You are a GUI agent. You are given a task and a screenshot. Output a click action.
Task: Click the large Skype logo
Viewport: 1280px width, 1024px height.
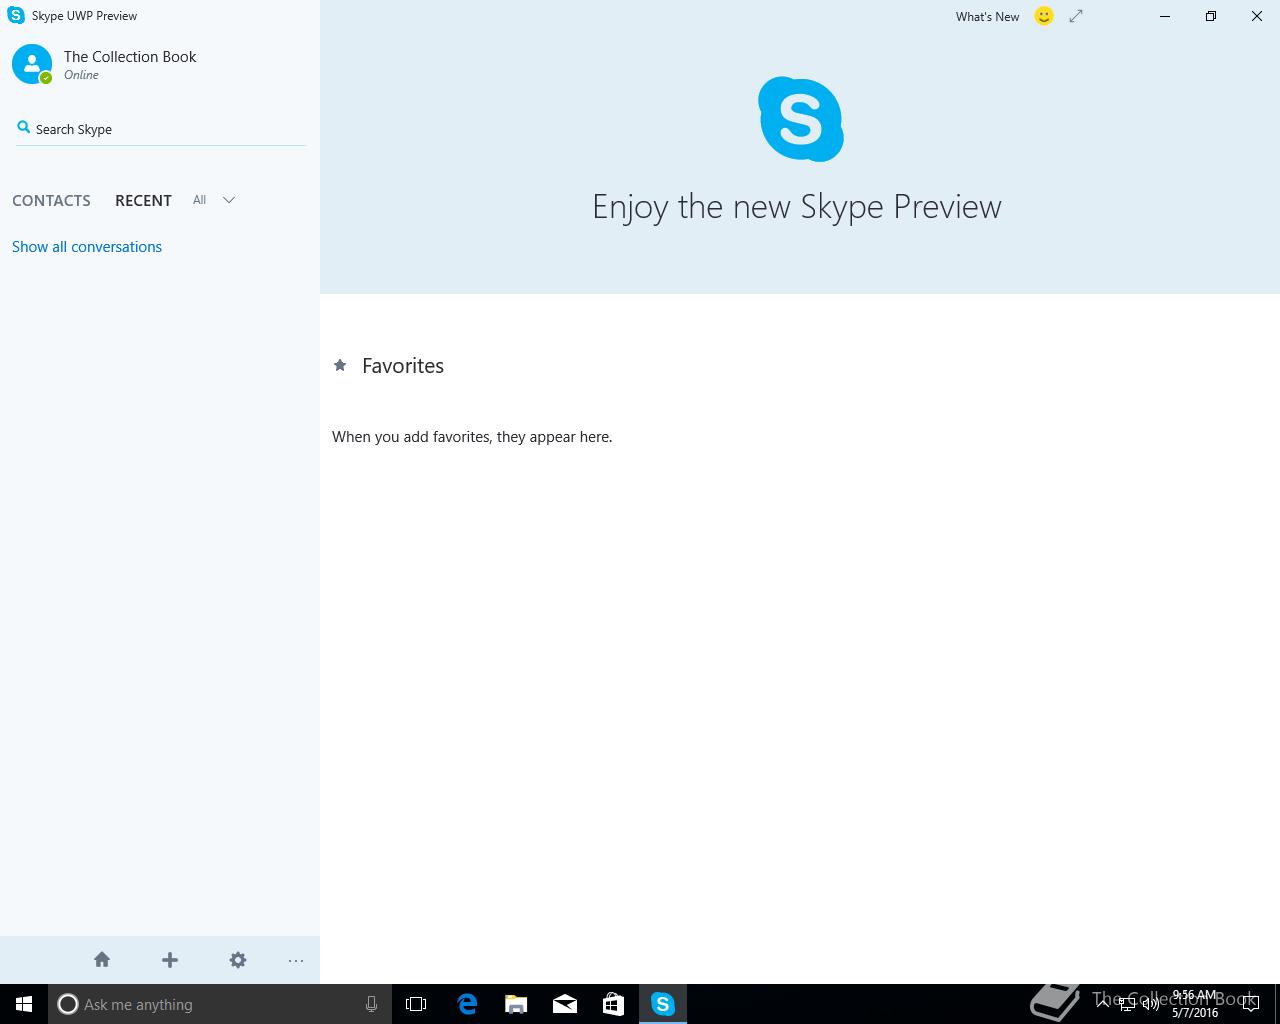tap(800, 119)
